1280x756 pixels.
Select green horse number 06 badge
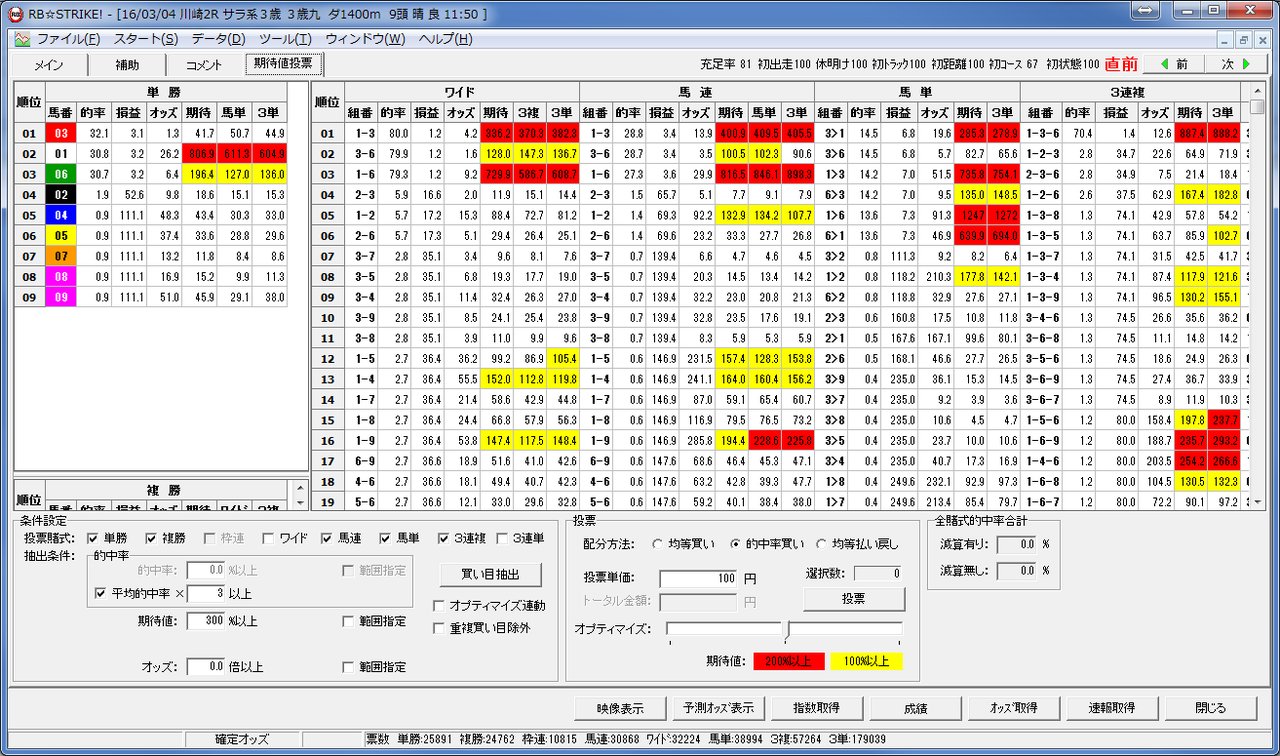point(60,173)
